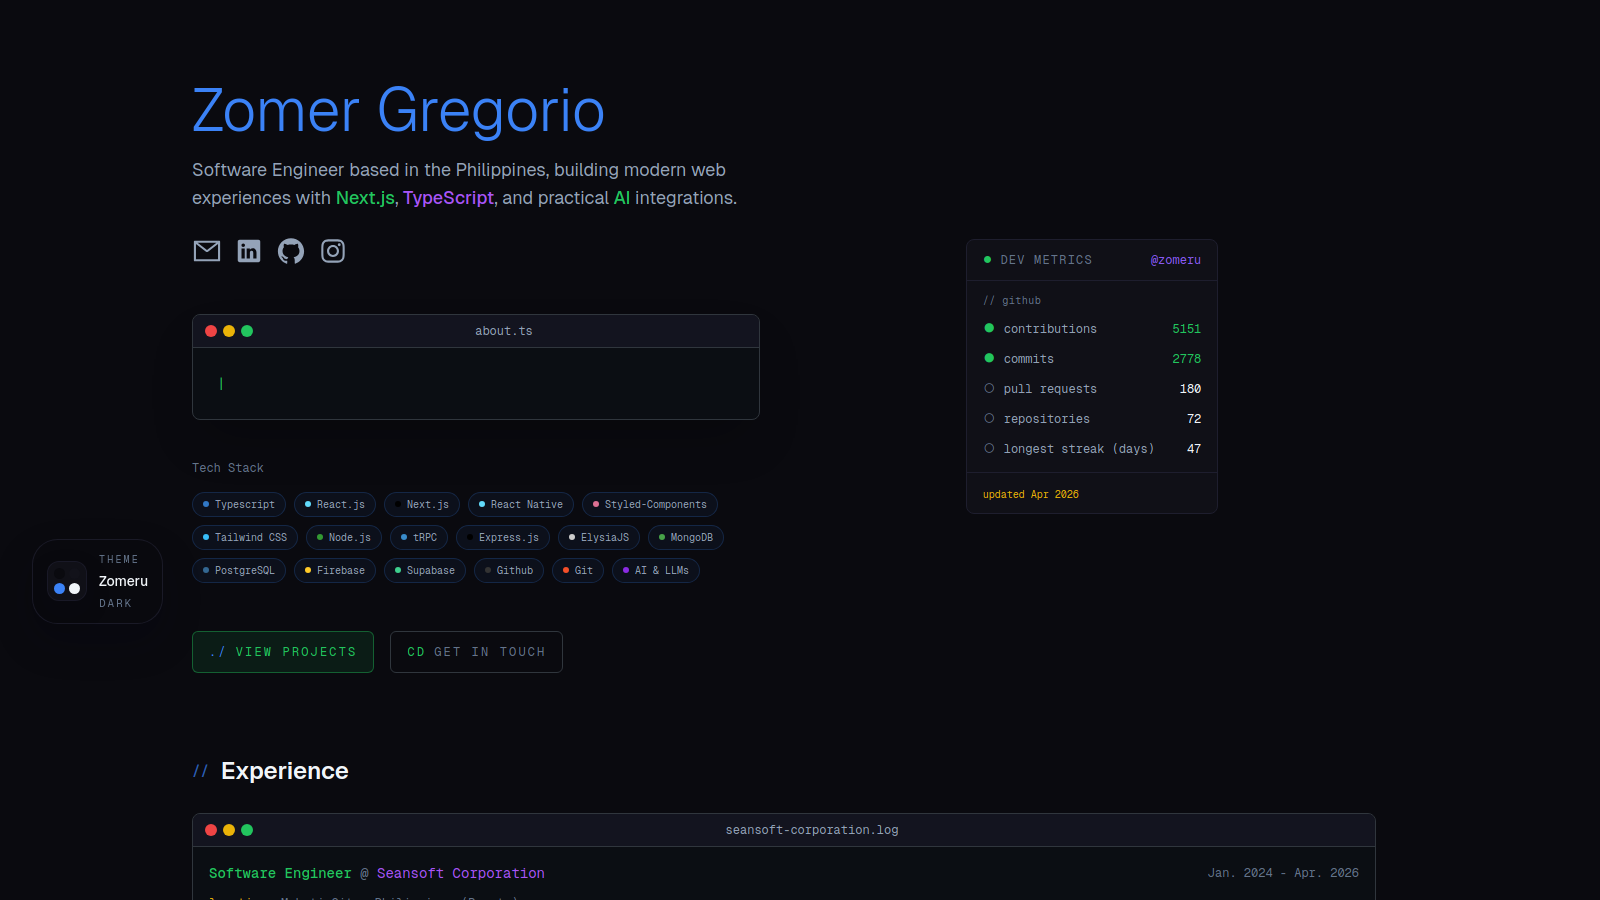1600x900 pixels.
Task: Open the email envelope icon
Action: coord(207,251)
